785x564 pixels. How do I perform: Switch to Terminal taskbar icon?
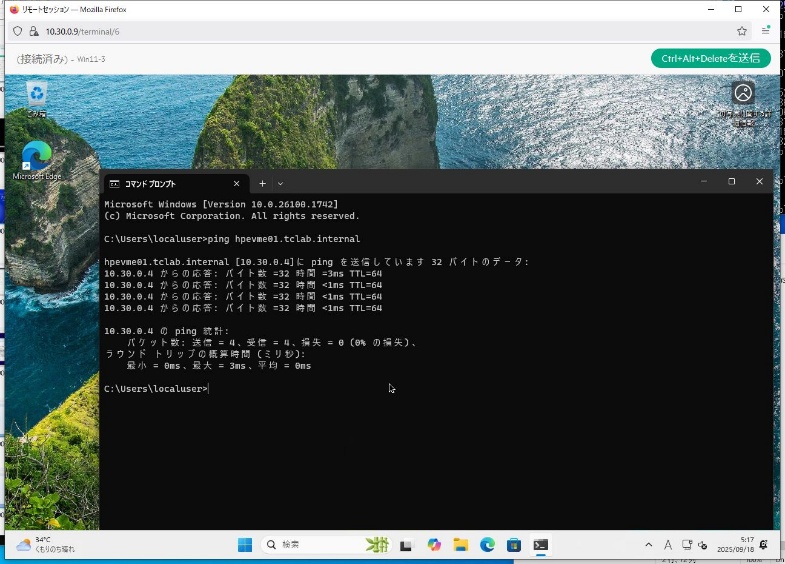click(541, 545)
